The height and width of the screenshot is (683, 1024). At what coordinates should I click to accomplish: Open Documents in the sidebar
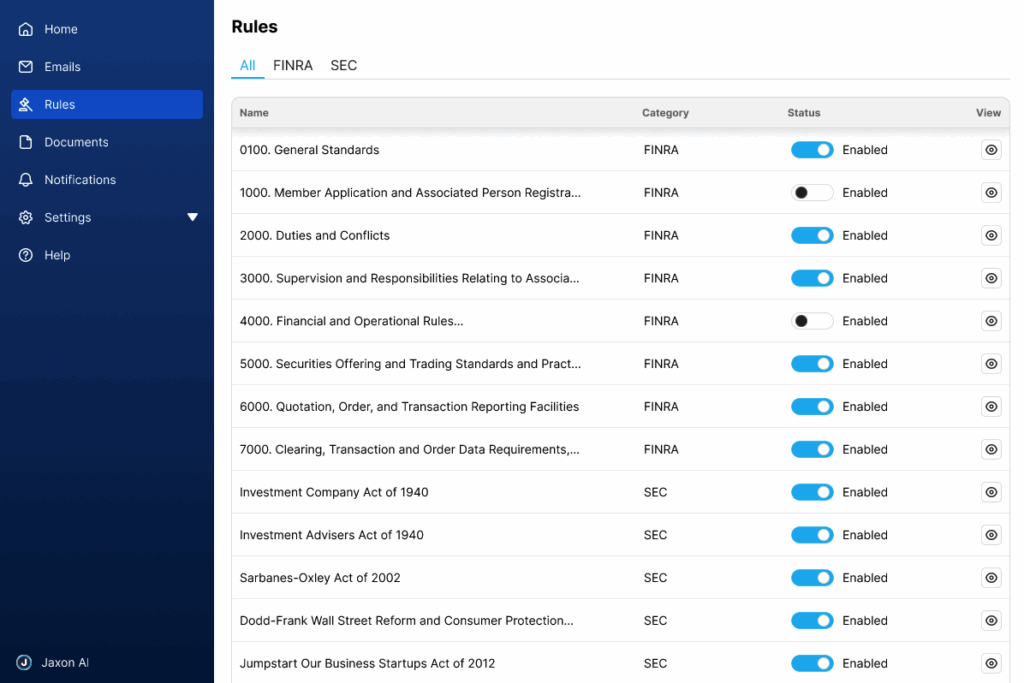(76, 142)
